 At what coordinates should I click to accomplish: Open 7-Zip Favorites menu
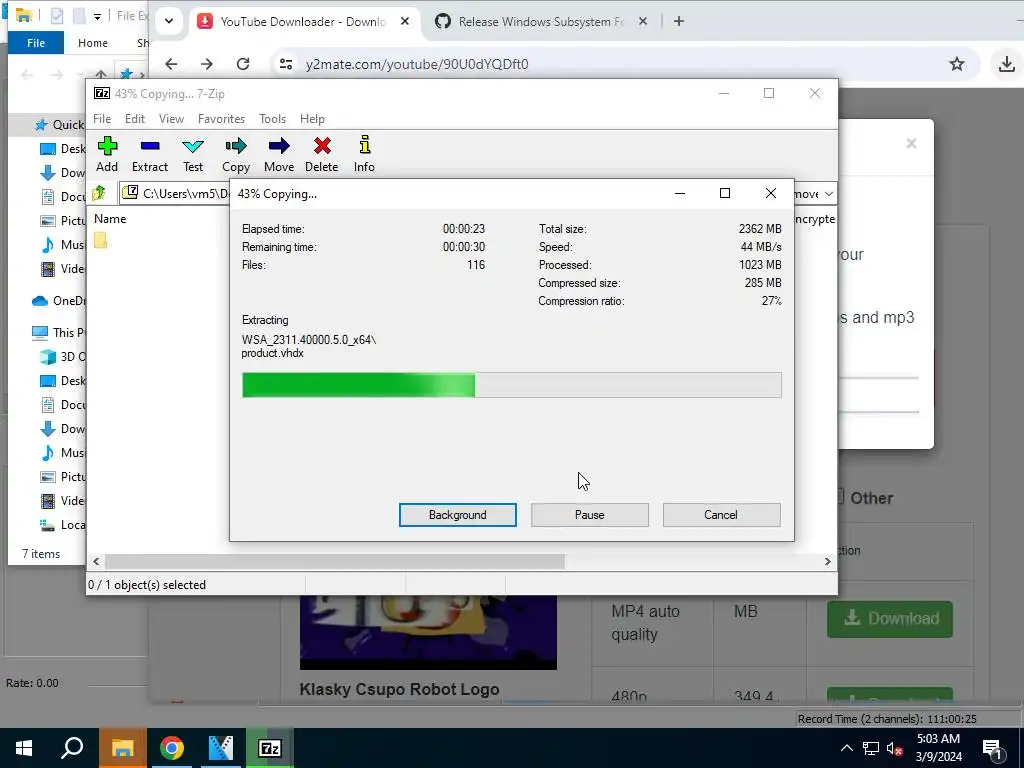tap(221, 119)
